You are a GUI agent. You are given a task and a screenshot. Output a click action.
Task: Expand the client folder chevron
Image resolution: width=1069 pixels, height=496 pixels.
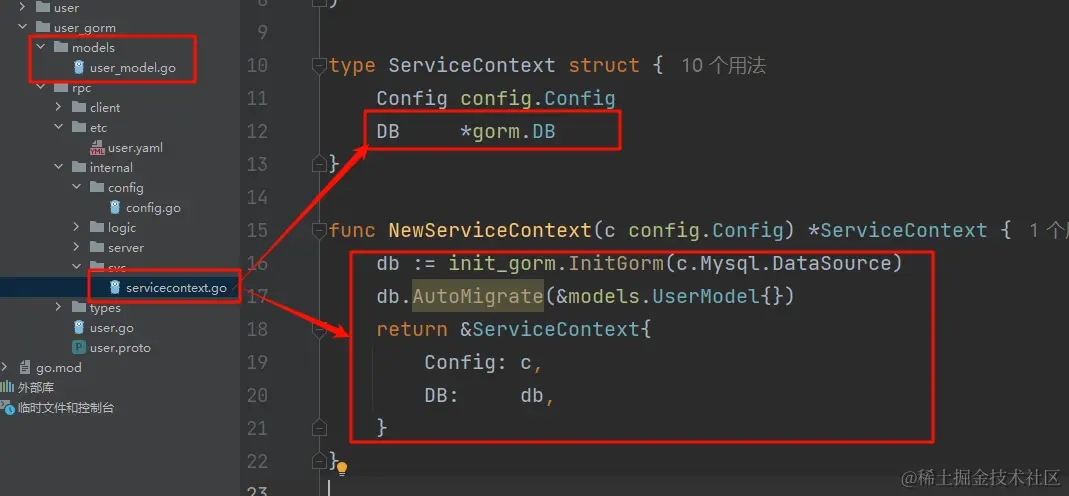pos(59,108)
